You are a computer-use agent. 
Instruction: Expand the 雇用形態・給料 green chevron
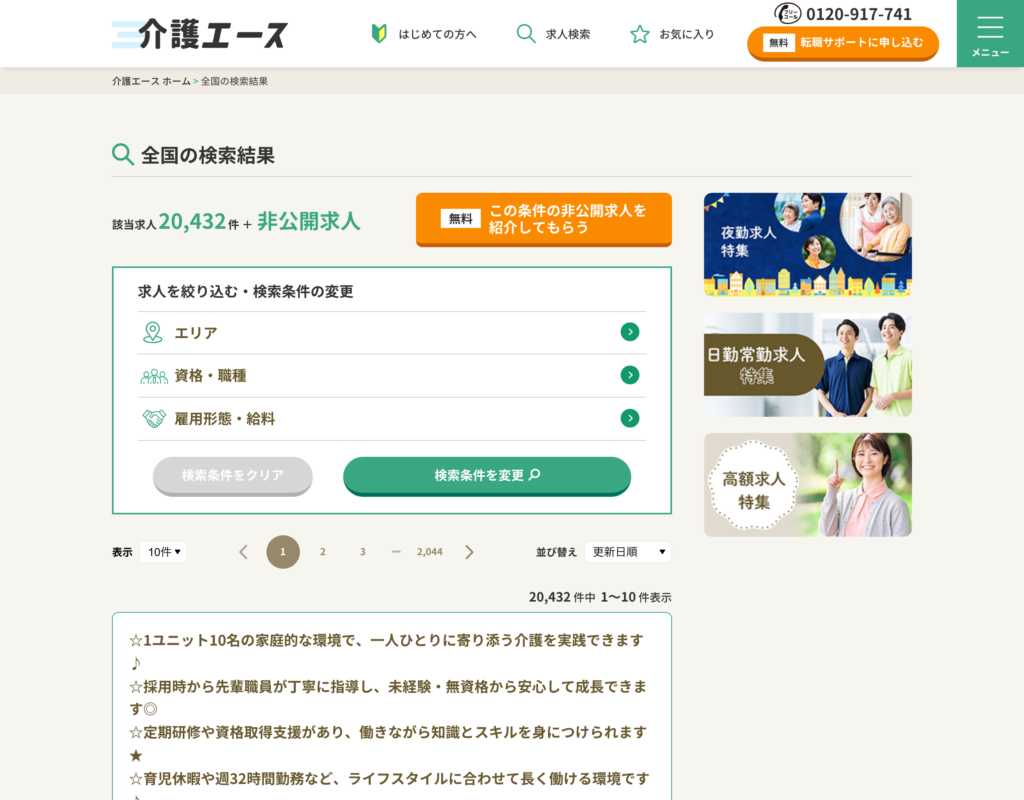[x=630, y=418]
